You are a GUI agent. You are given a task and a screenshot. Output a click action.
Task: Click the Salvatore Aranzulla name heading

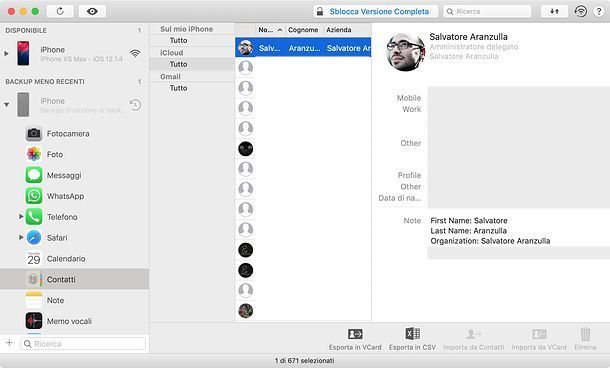(x=468, y=37)
